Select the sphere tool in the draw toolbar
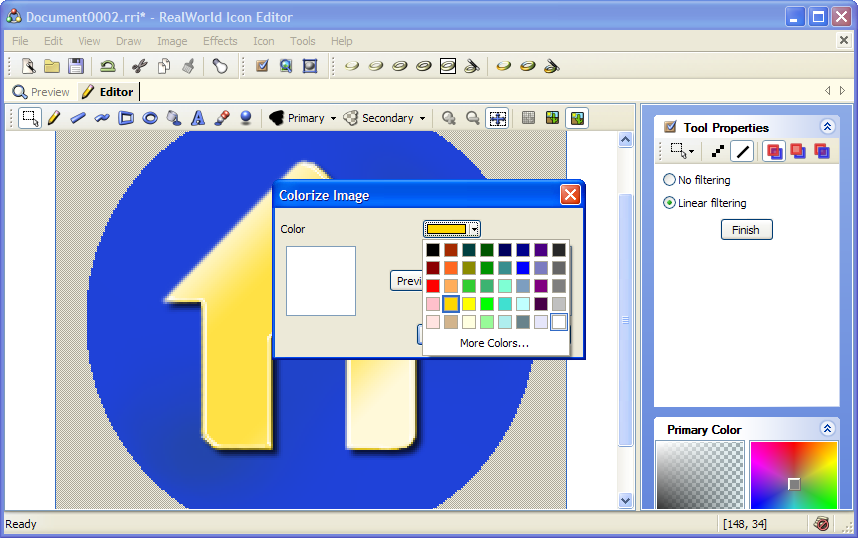Screen dimensions: 858x538 (x=246, y=118)
